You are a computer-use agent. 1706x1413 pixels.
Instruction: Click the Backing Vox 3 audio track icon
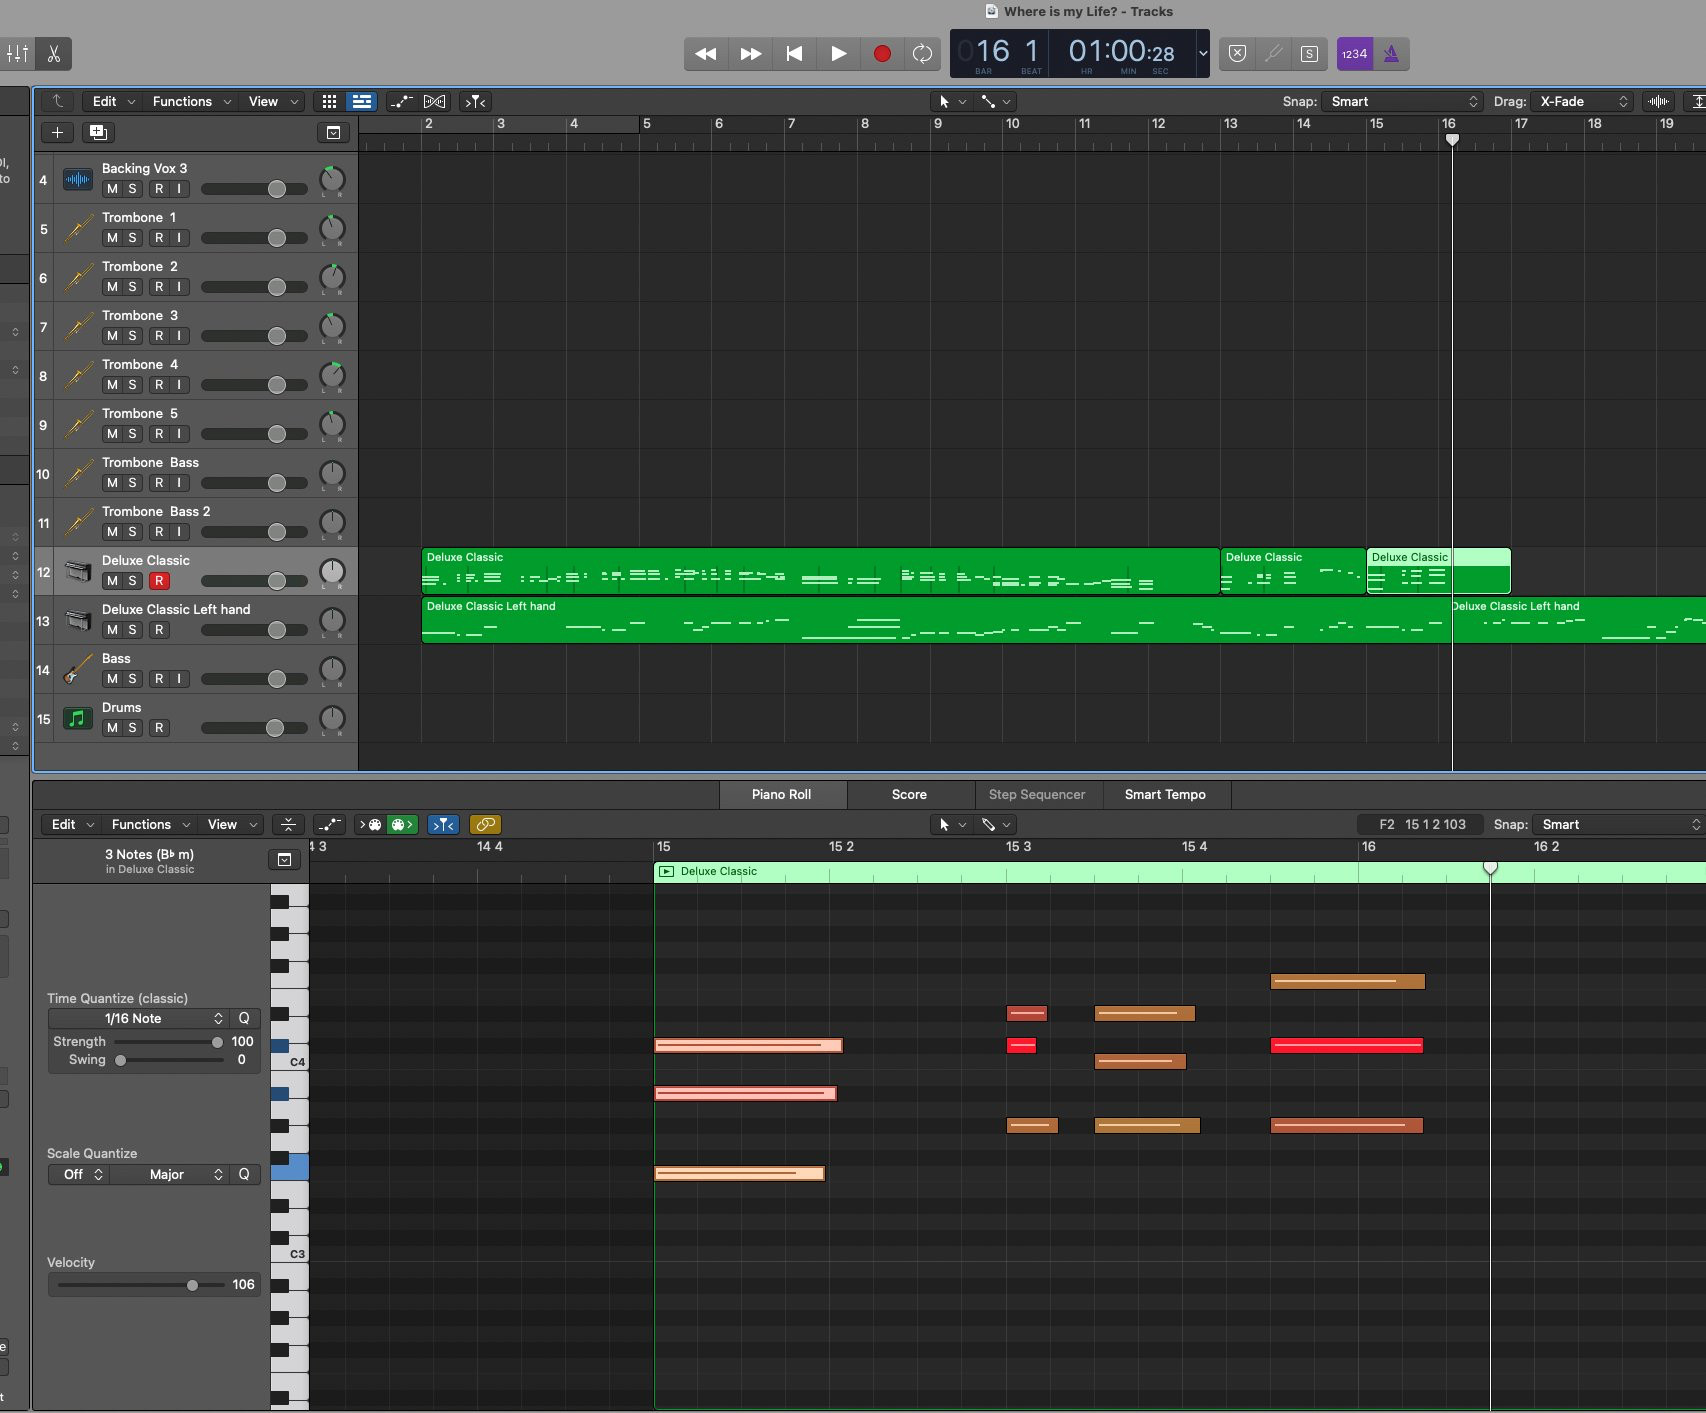(78, 180)
